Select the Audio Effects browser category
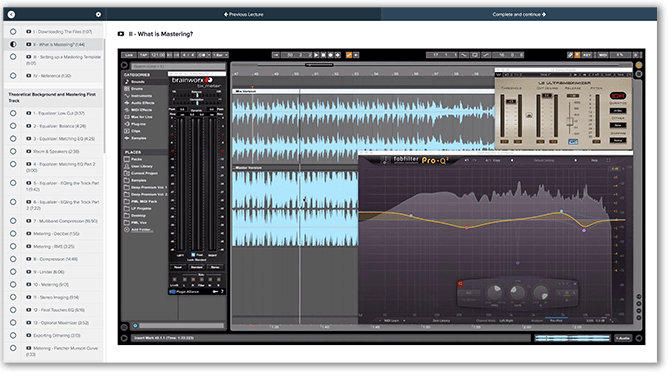Viewport: 672px width, 378px height. 142,103
